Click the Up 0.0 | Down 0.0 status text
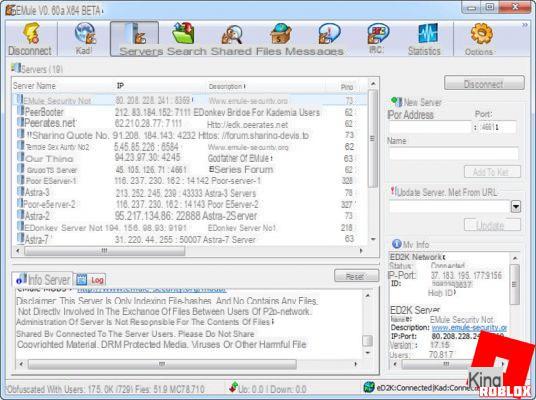The width and height of the screenshot is (536, 400). (x=272, y=389)
